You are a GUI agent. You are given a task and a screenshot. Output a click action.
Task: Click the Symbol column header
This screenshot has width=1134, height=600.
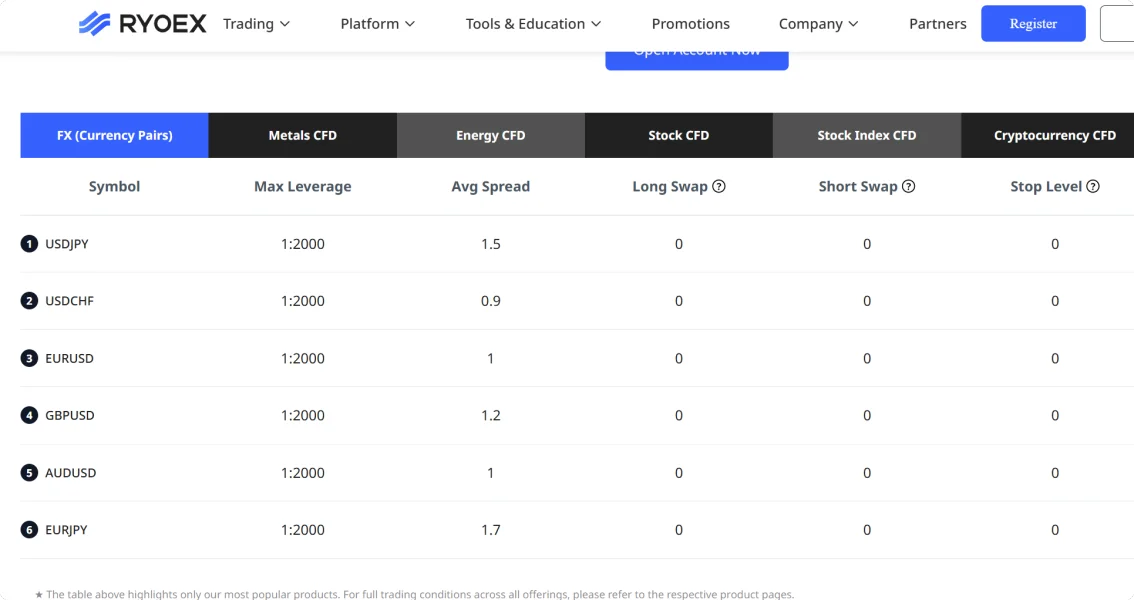pos(114,187)
